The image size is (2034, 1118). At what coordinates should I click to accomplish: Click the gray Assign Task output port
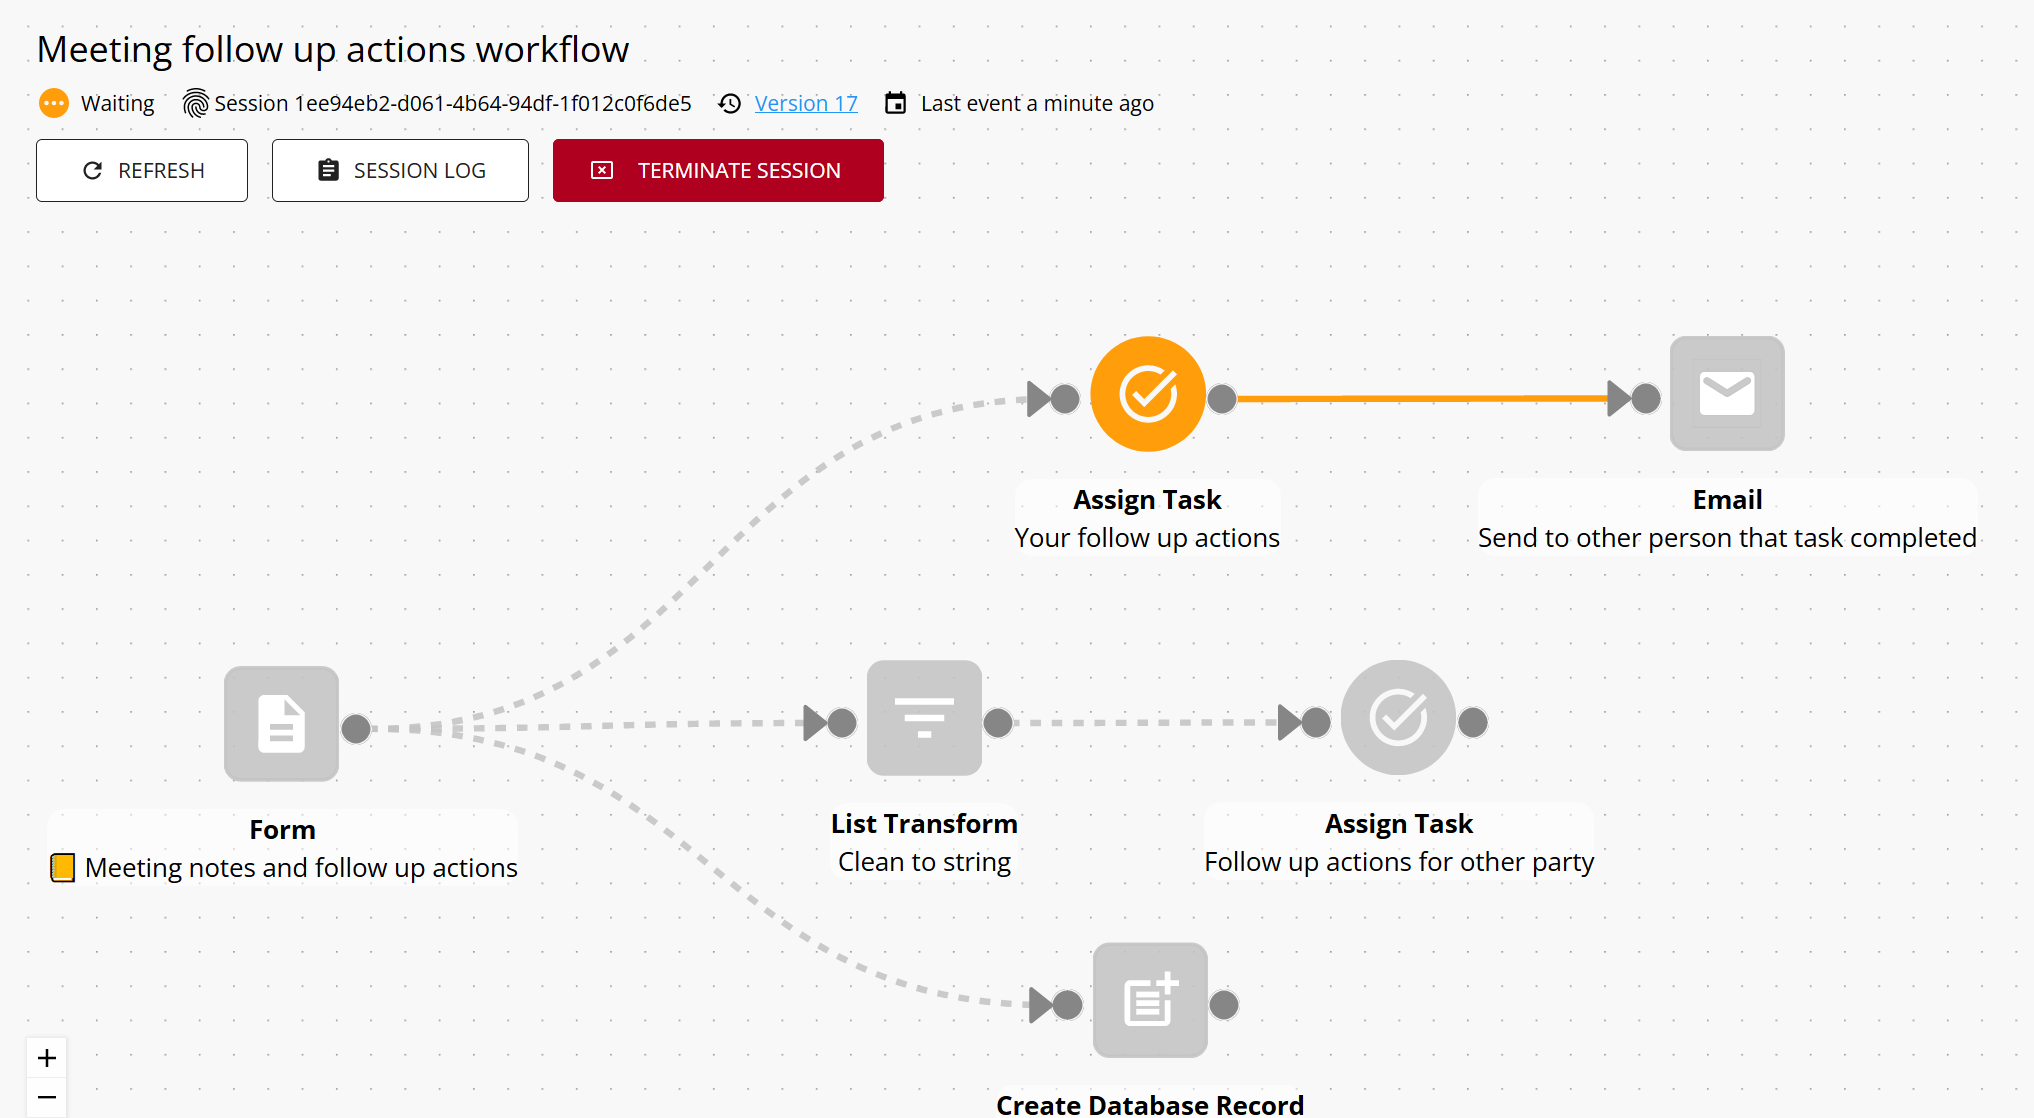[x=1473, y=721]
